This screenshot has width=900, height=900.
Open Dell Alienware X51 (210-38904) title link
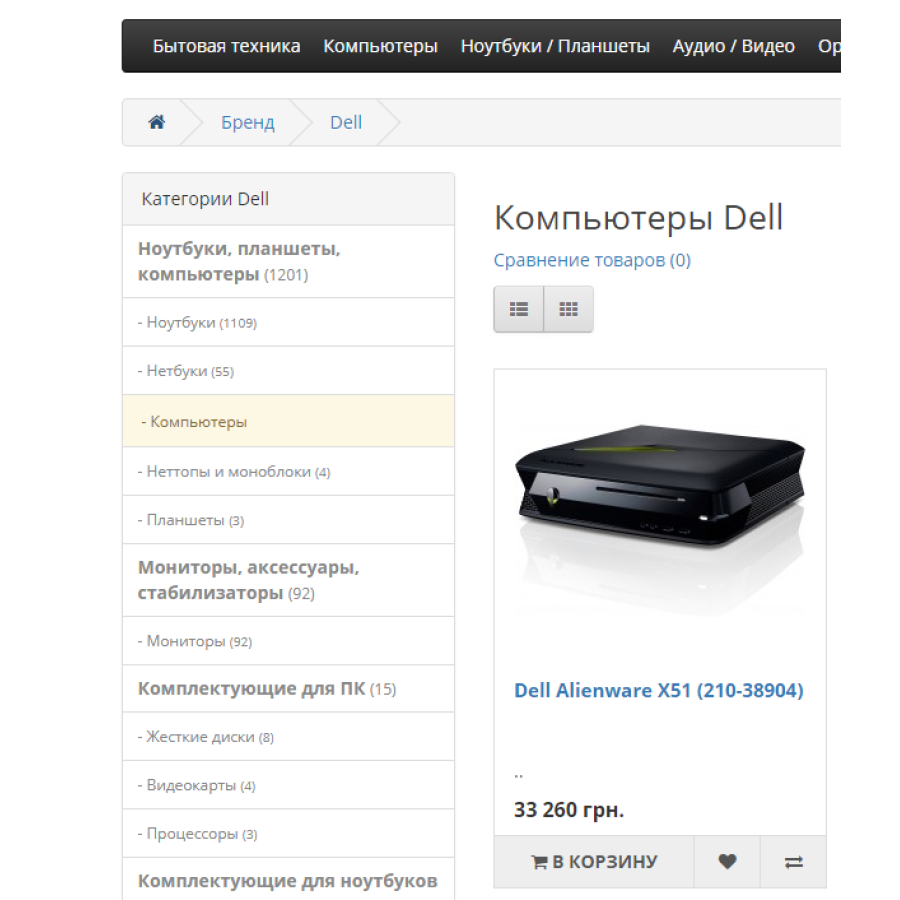[x=658, y=690]
